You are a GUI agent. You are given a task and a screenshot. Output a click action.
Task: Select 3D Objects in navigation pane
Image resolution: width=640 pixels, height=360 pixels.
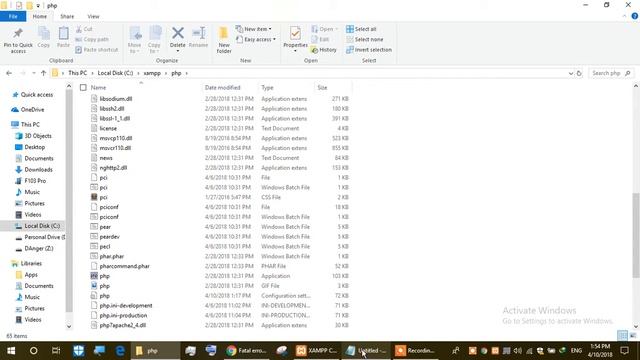pos(38,136)
